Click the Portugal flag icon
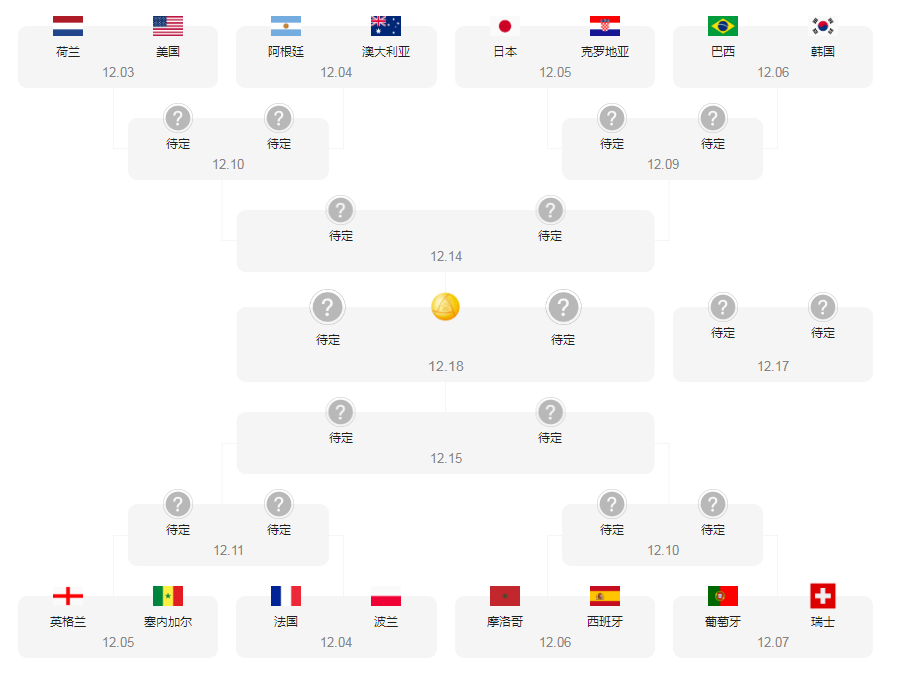This screenshot has height=677, width=898. [723, 596]
